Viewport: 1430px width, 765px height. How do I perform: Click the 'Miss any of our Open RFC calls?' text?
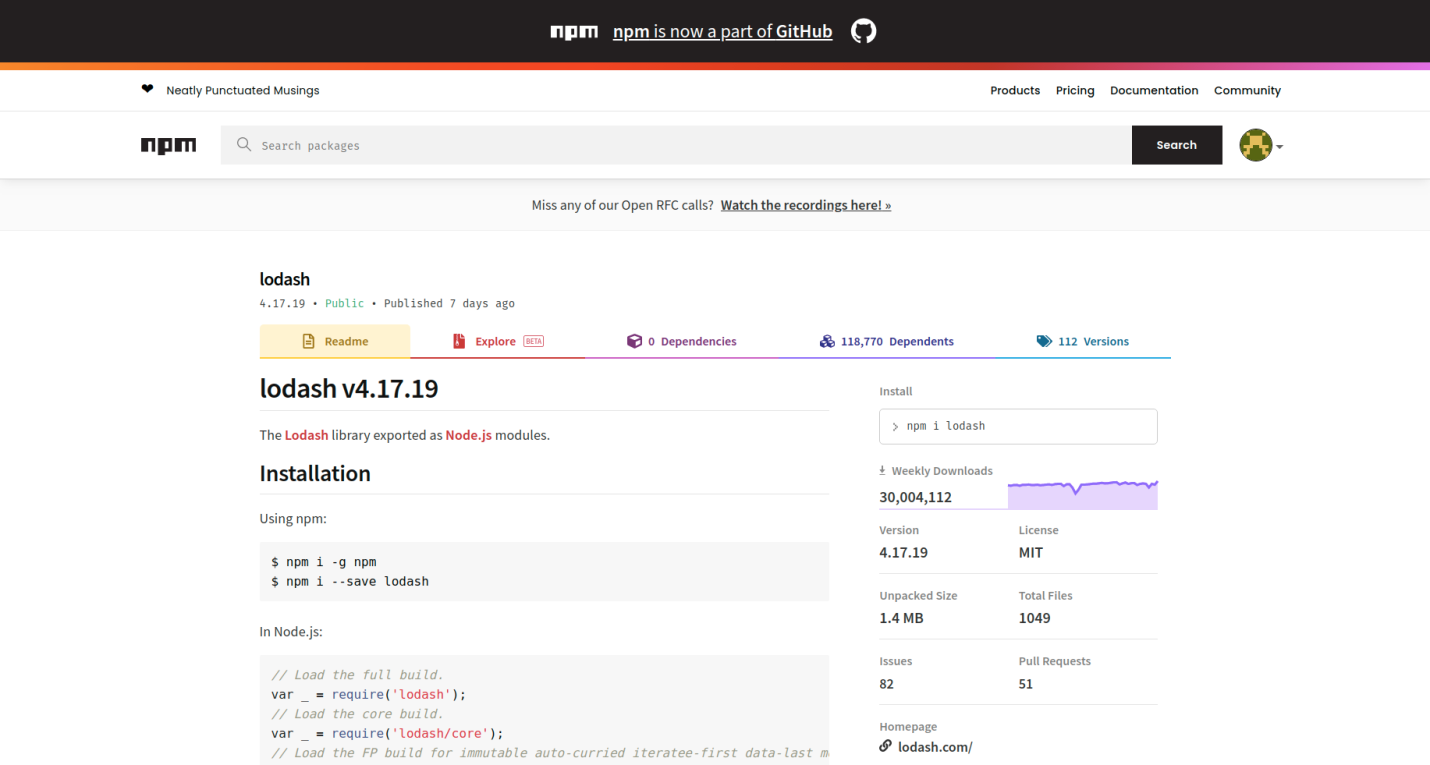point(623,205)
